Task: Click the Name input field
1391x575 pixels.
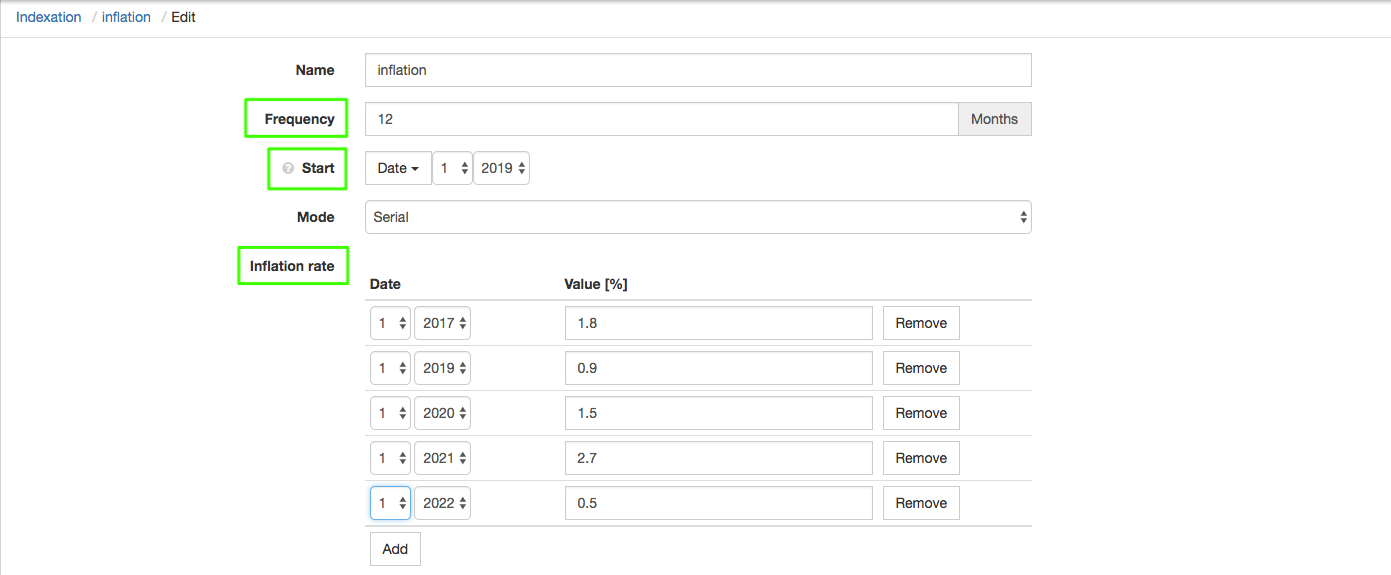Action: [697, 70]
